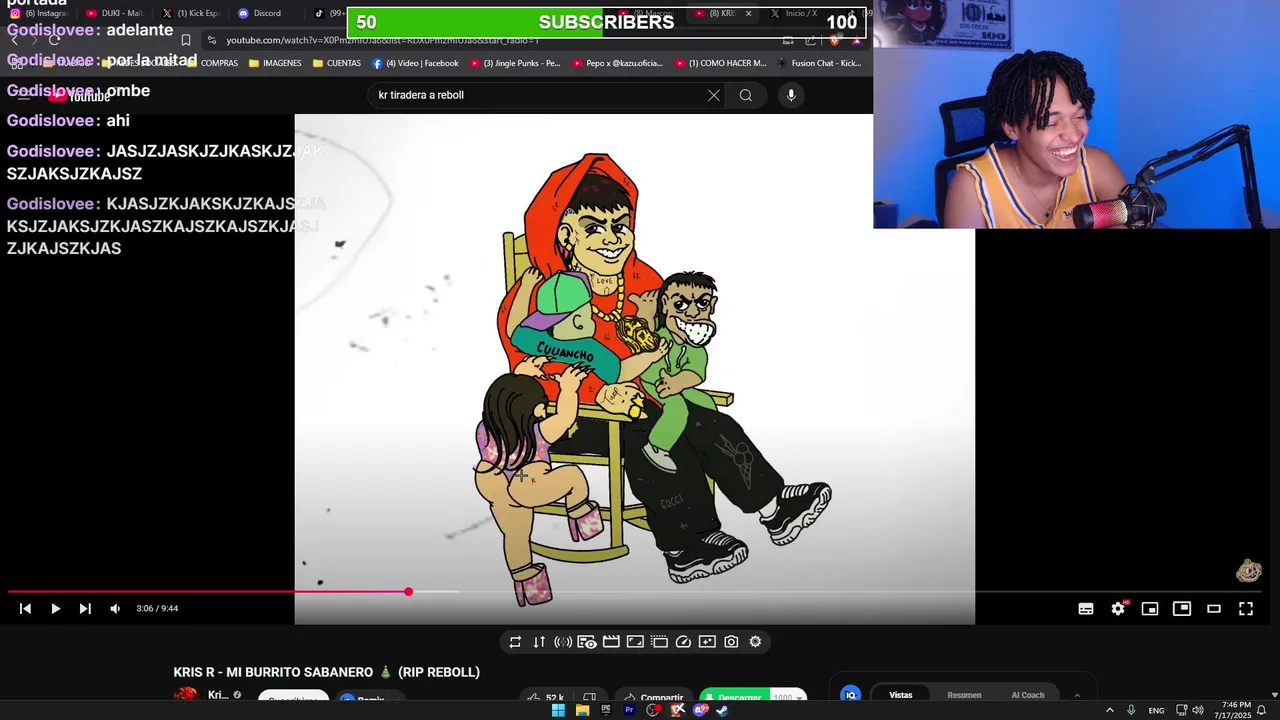
Task: Click the vidIQ logo icon
Action: tap(850, 695)
